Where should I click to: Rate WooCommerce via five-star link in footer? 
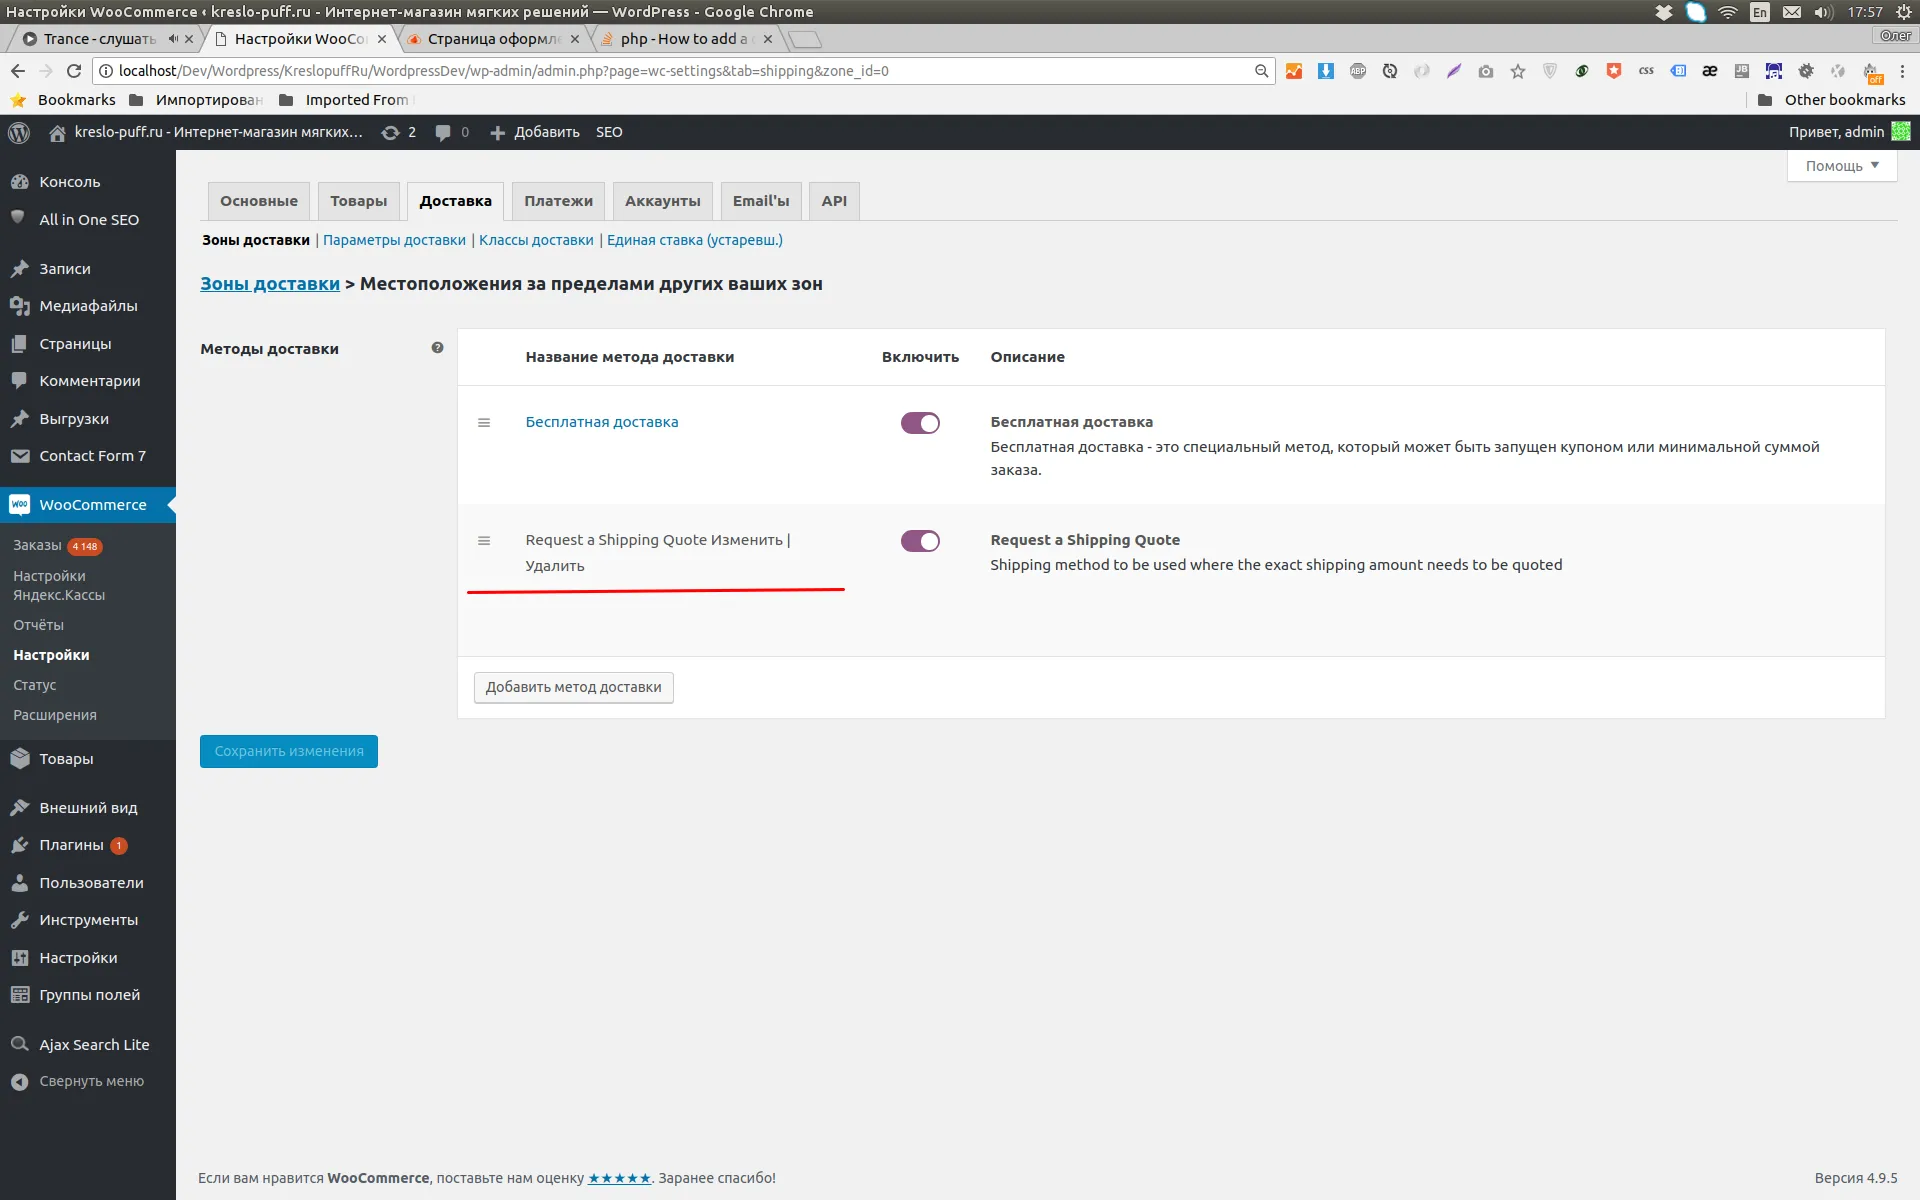[x=619, y=1178]
